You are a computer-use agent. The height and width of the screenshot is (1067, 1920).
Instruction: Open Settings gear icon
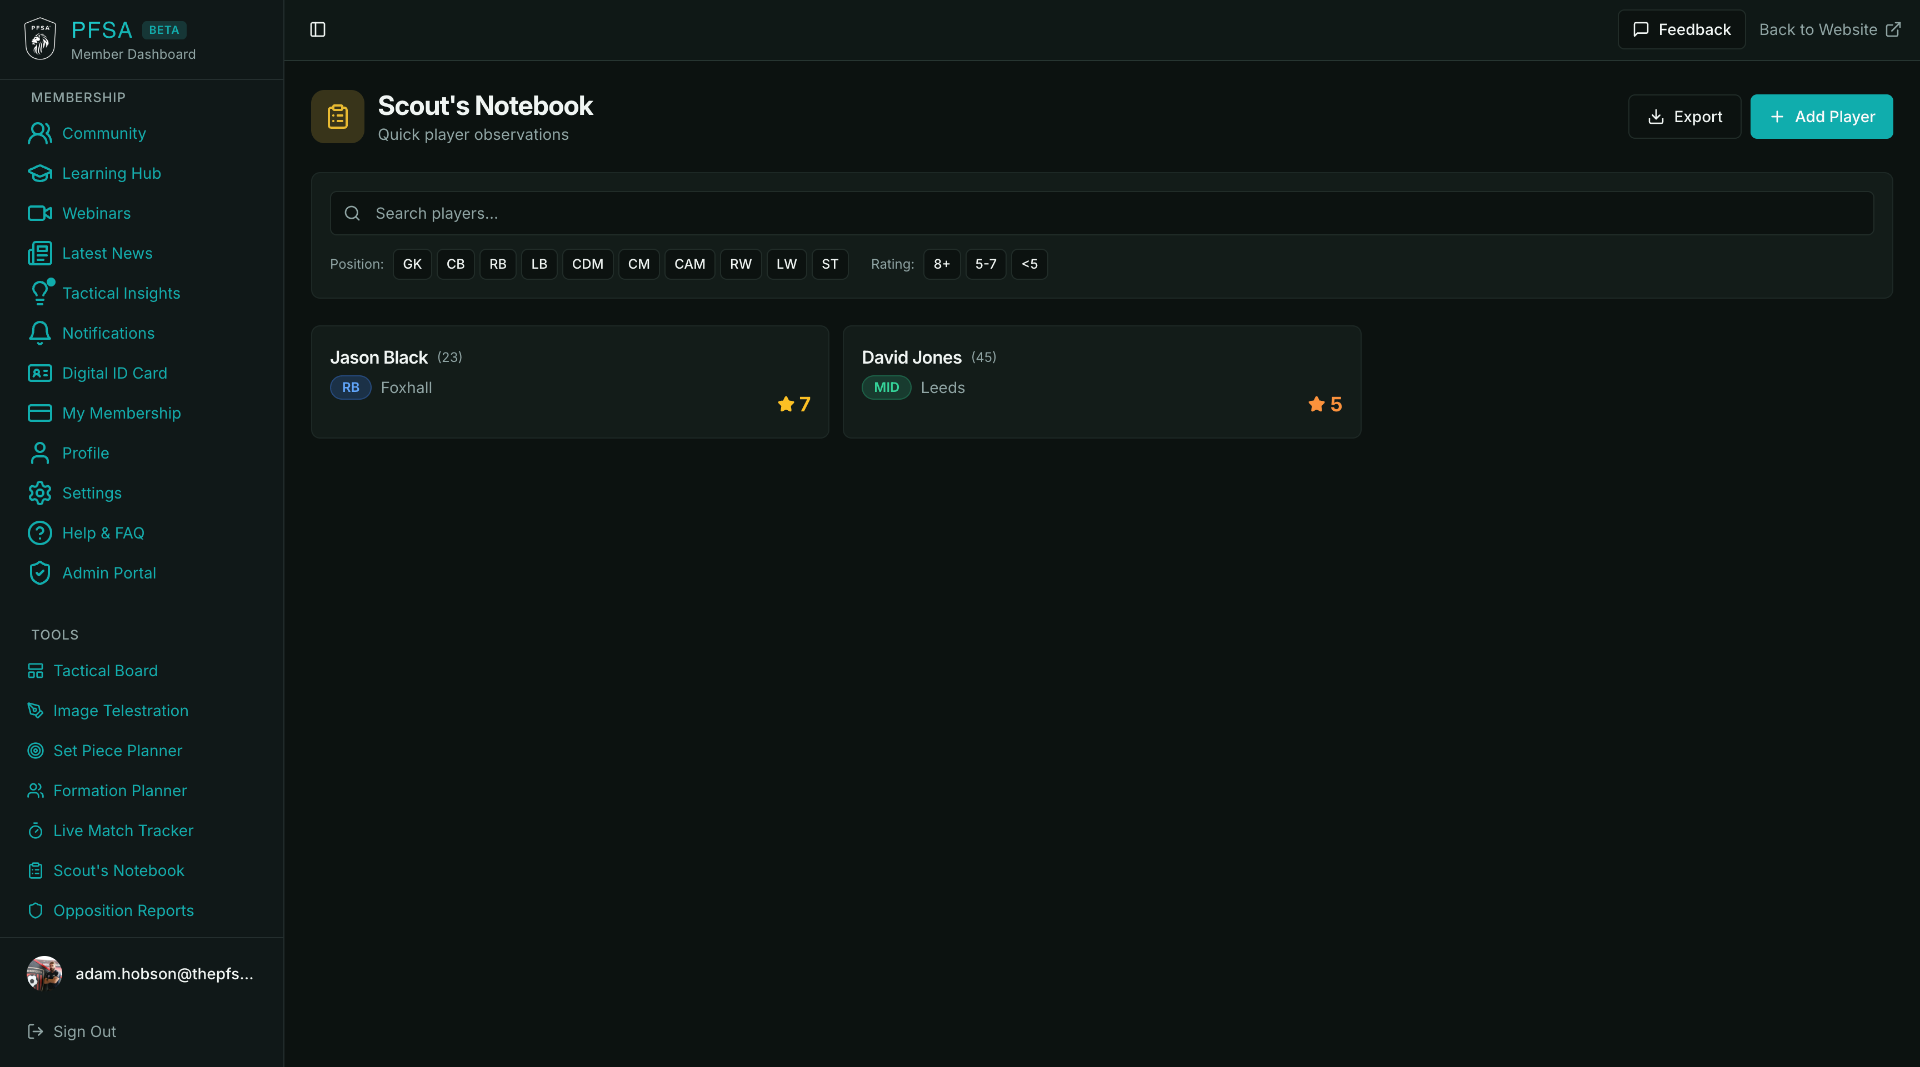click(40, 493)
